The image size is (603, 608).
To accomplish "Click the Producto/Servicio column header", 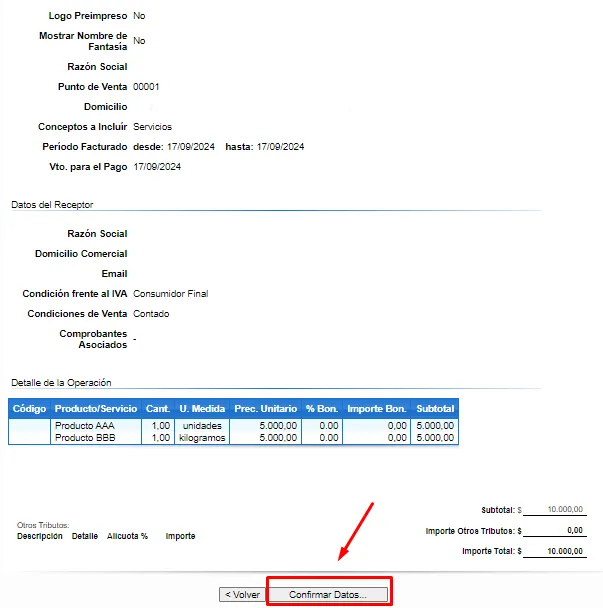I will (96, 408).
